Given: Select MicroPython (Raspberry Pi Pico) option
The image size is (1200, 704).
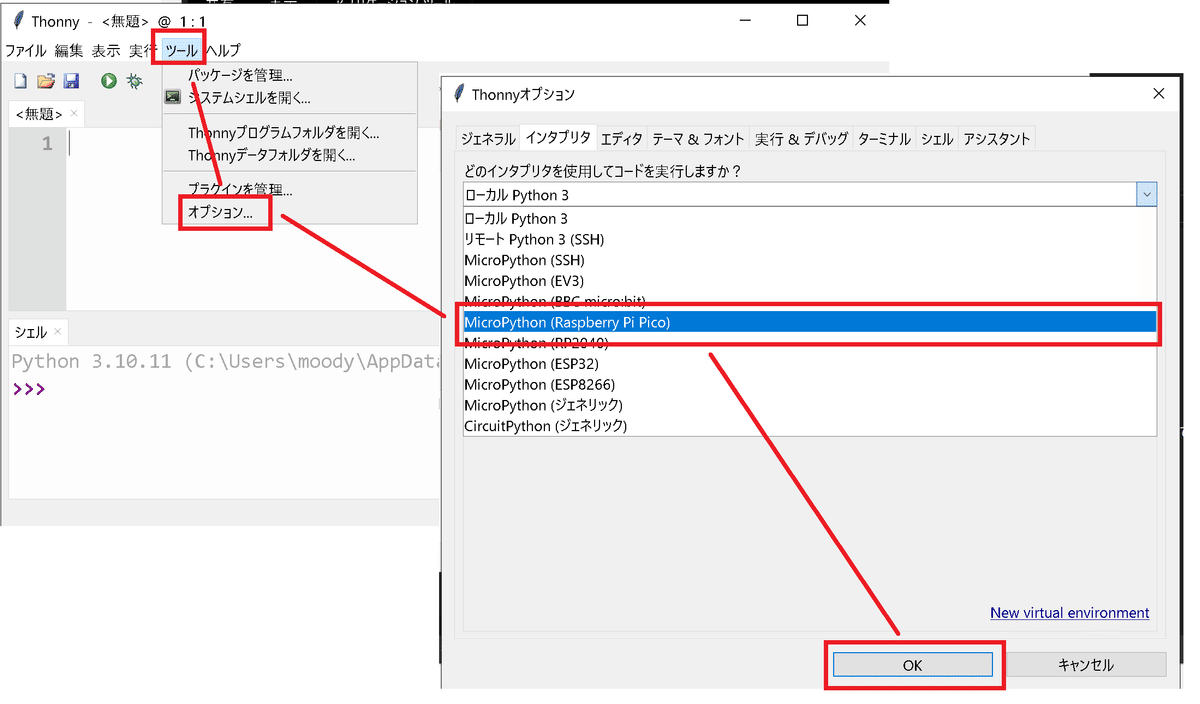Looking at the screenshot, I should coord(810,322).
